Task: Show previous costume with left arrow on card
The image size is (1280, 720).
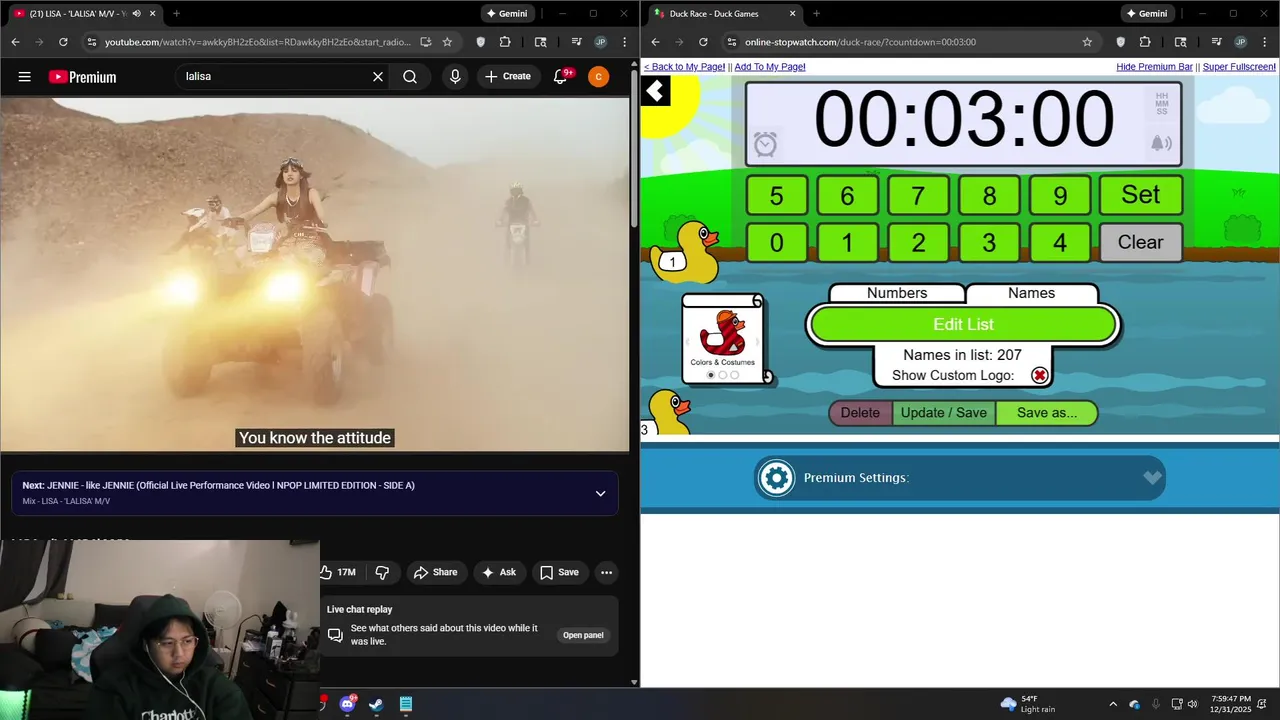Action: (x=688, y=341)
